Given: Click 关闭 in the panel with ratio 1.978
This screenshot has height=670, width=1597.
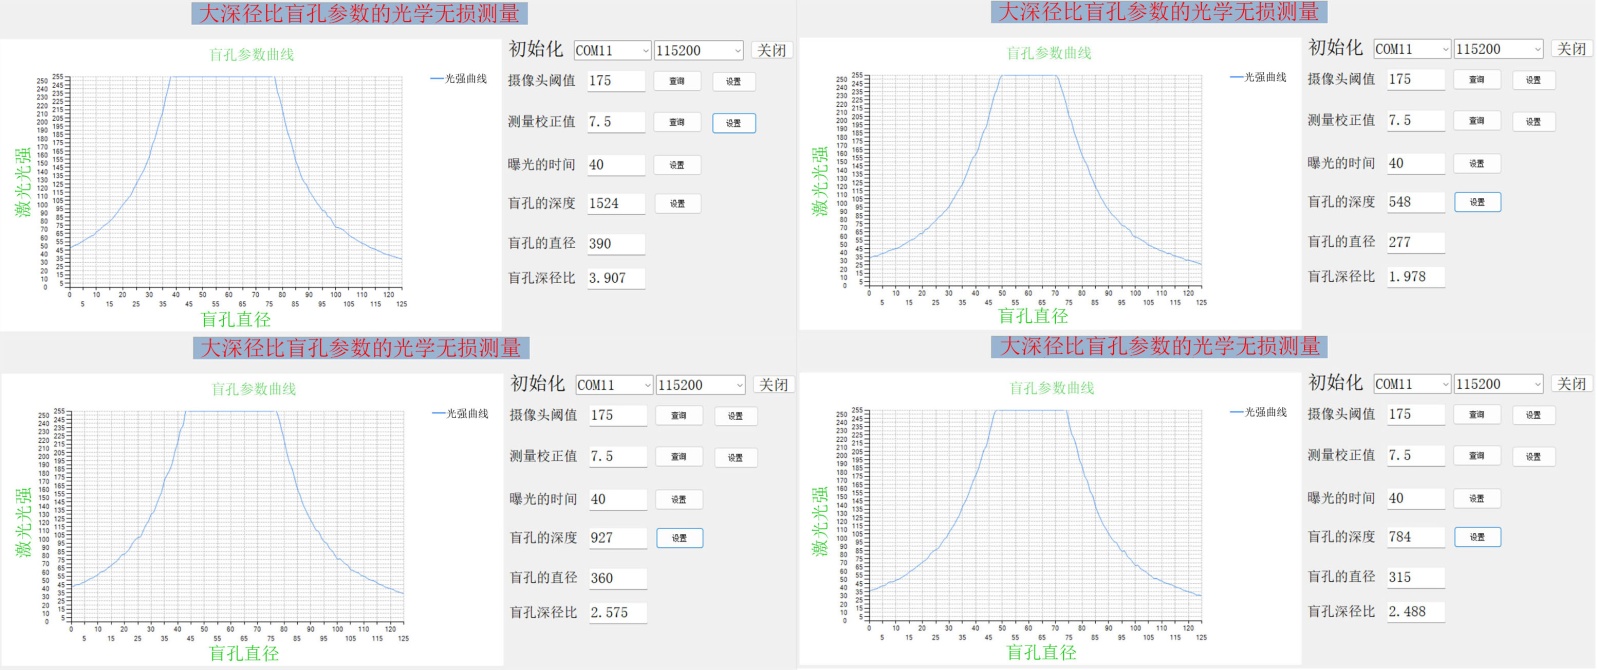Looking at the screenshot, I should [x=1571, y=49].
